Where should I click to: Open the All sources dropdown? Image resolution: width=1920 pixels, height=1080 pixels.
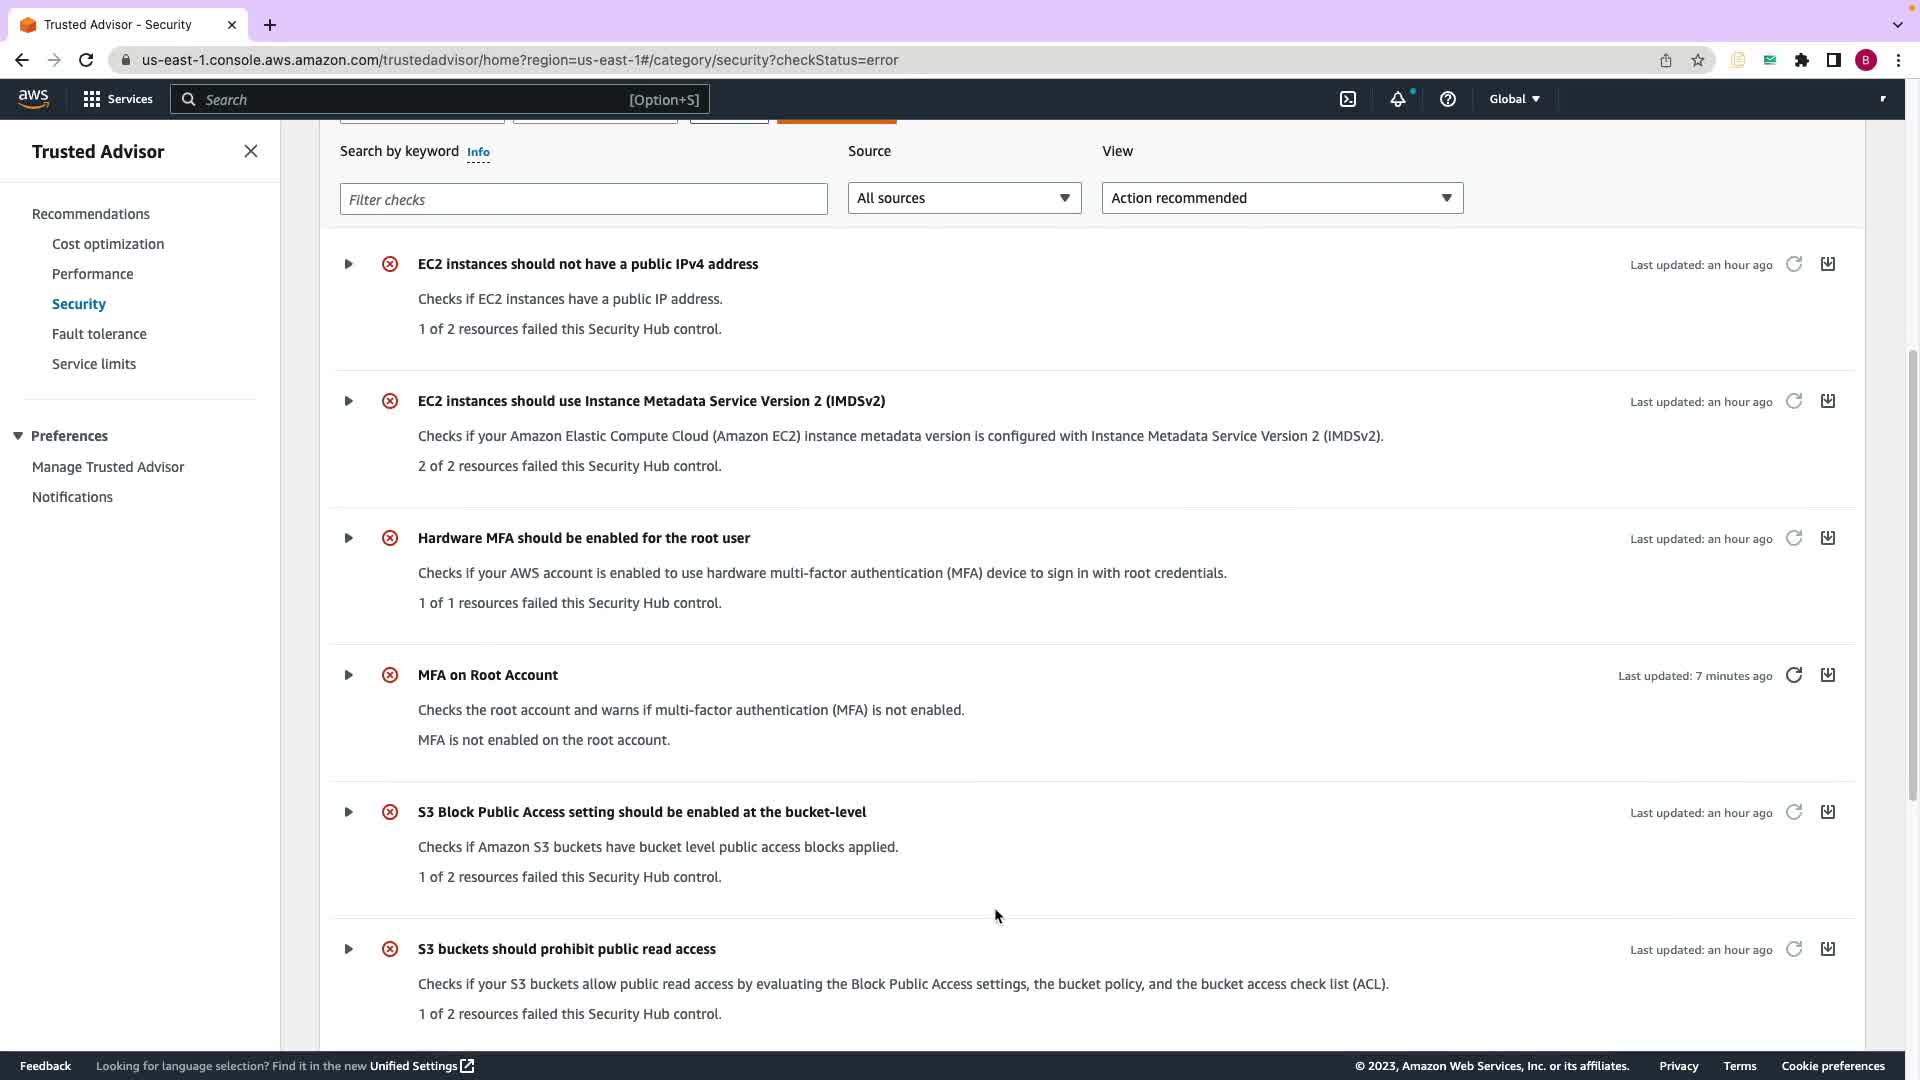tap(964, 198)
